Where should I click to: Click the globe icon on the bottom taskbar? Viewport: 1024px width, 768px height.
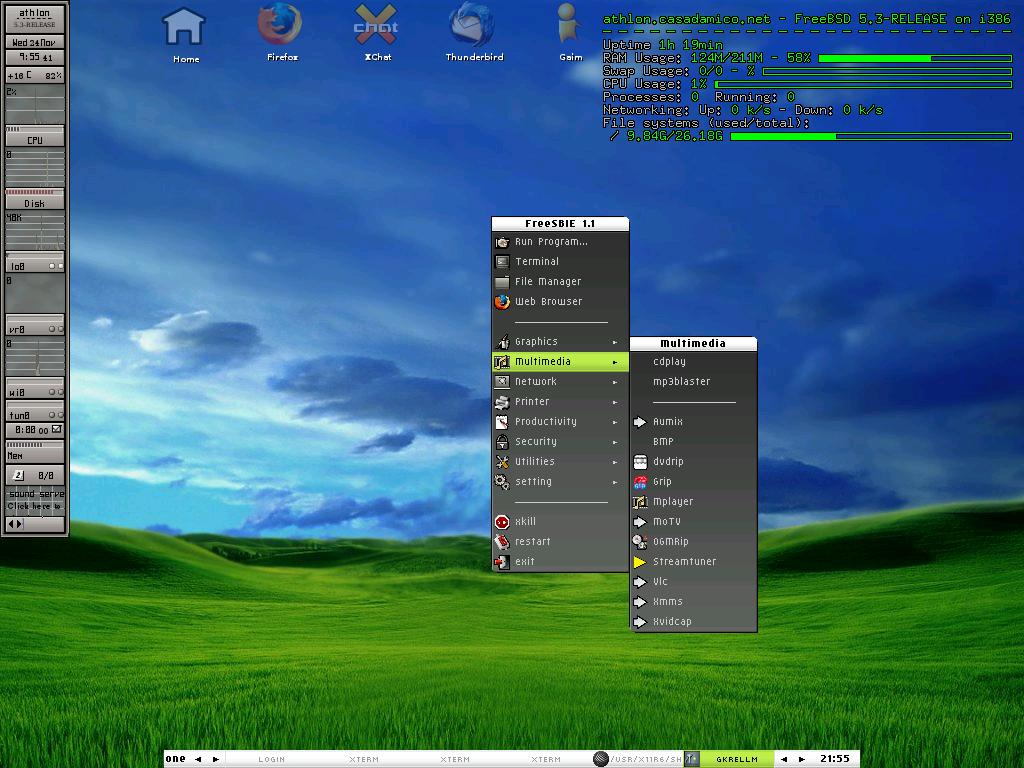[x=600, y=759]
